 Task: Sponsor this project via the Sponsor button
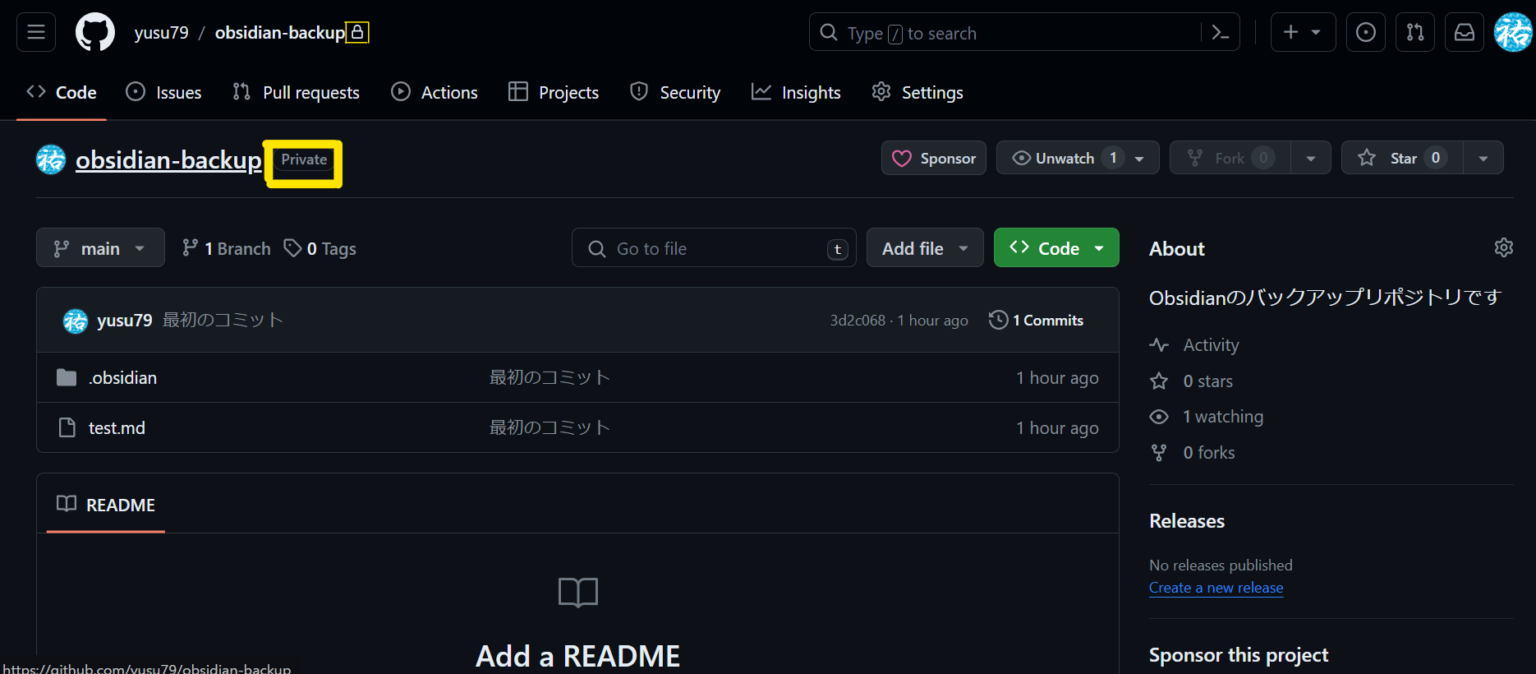click(933, 157)
